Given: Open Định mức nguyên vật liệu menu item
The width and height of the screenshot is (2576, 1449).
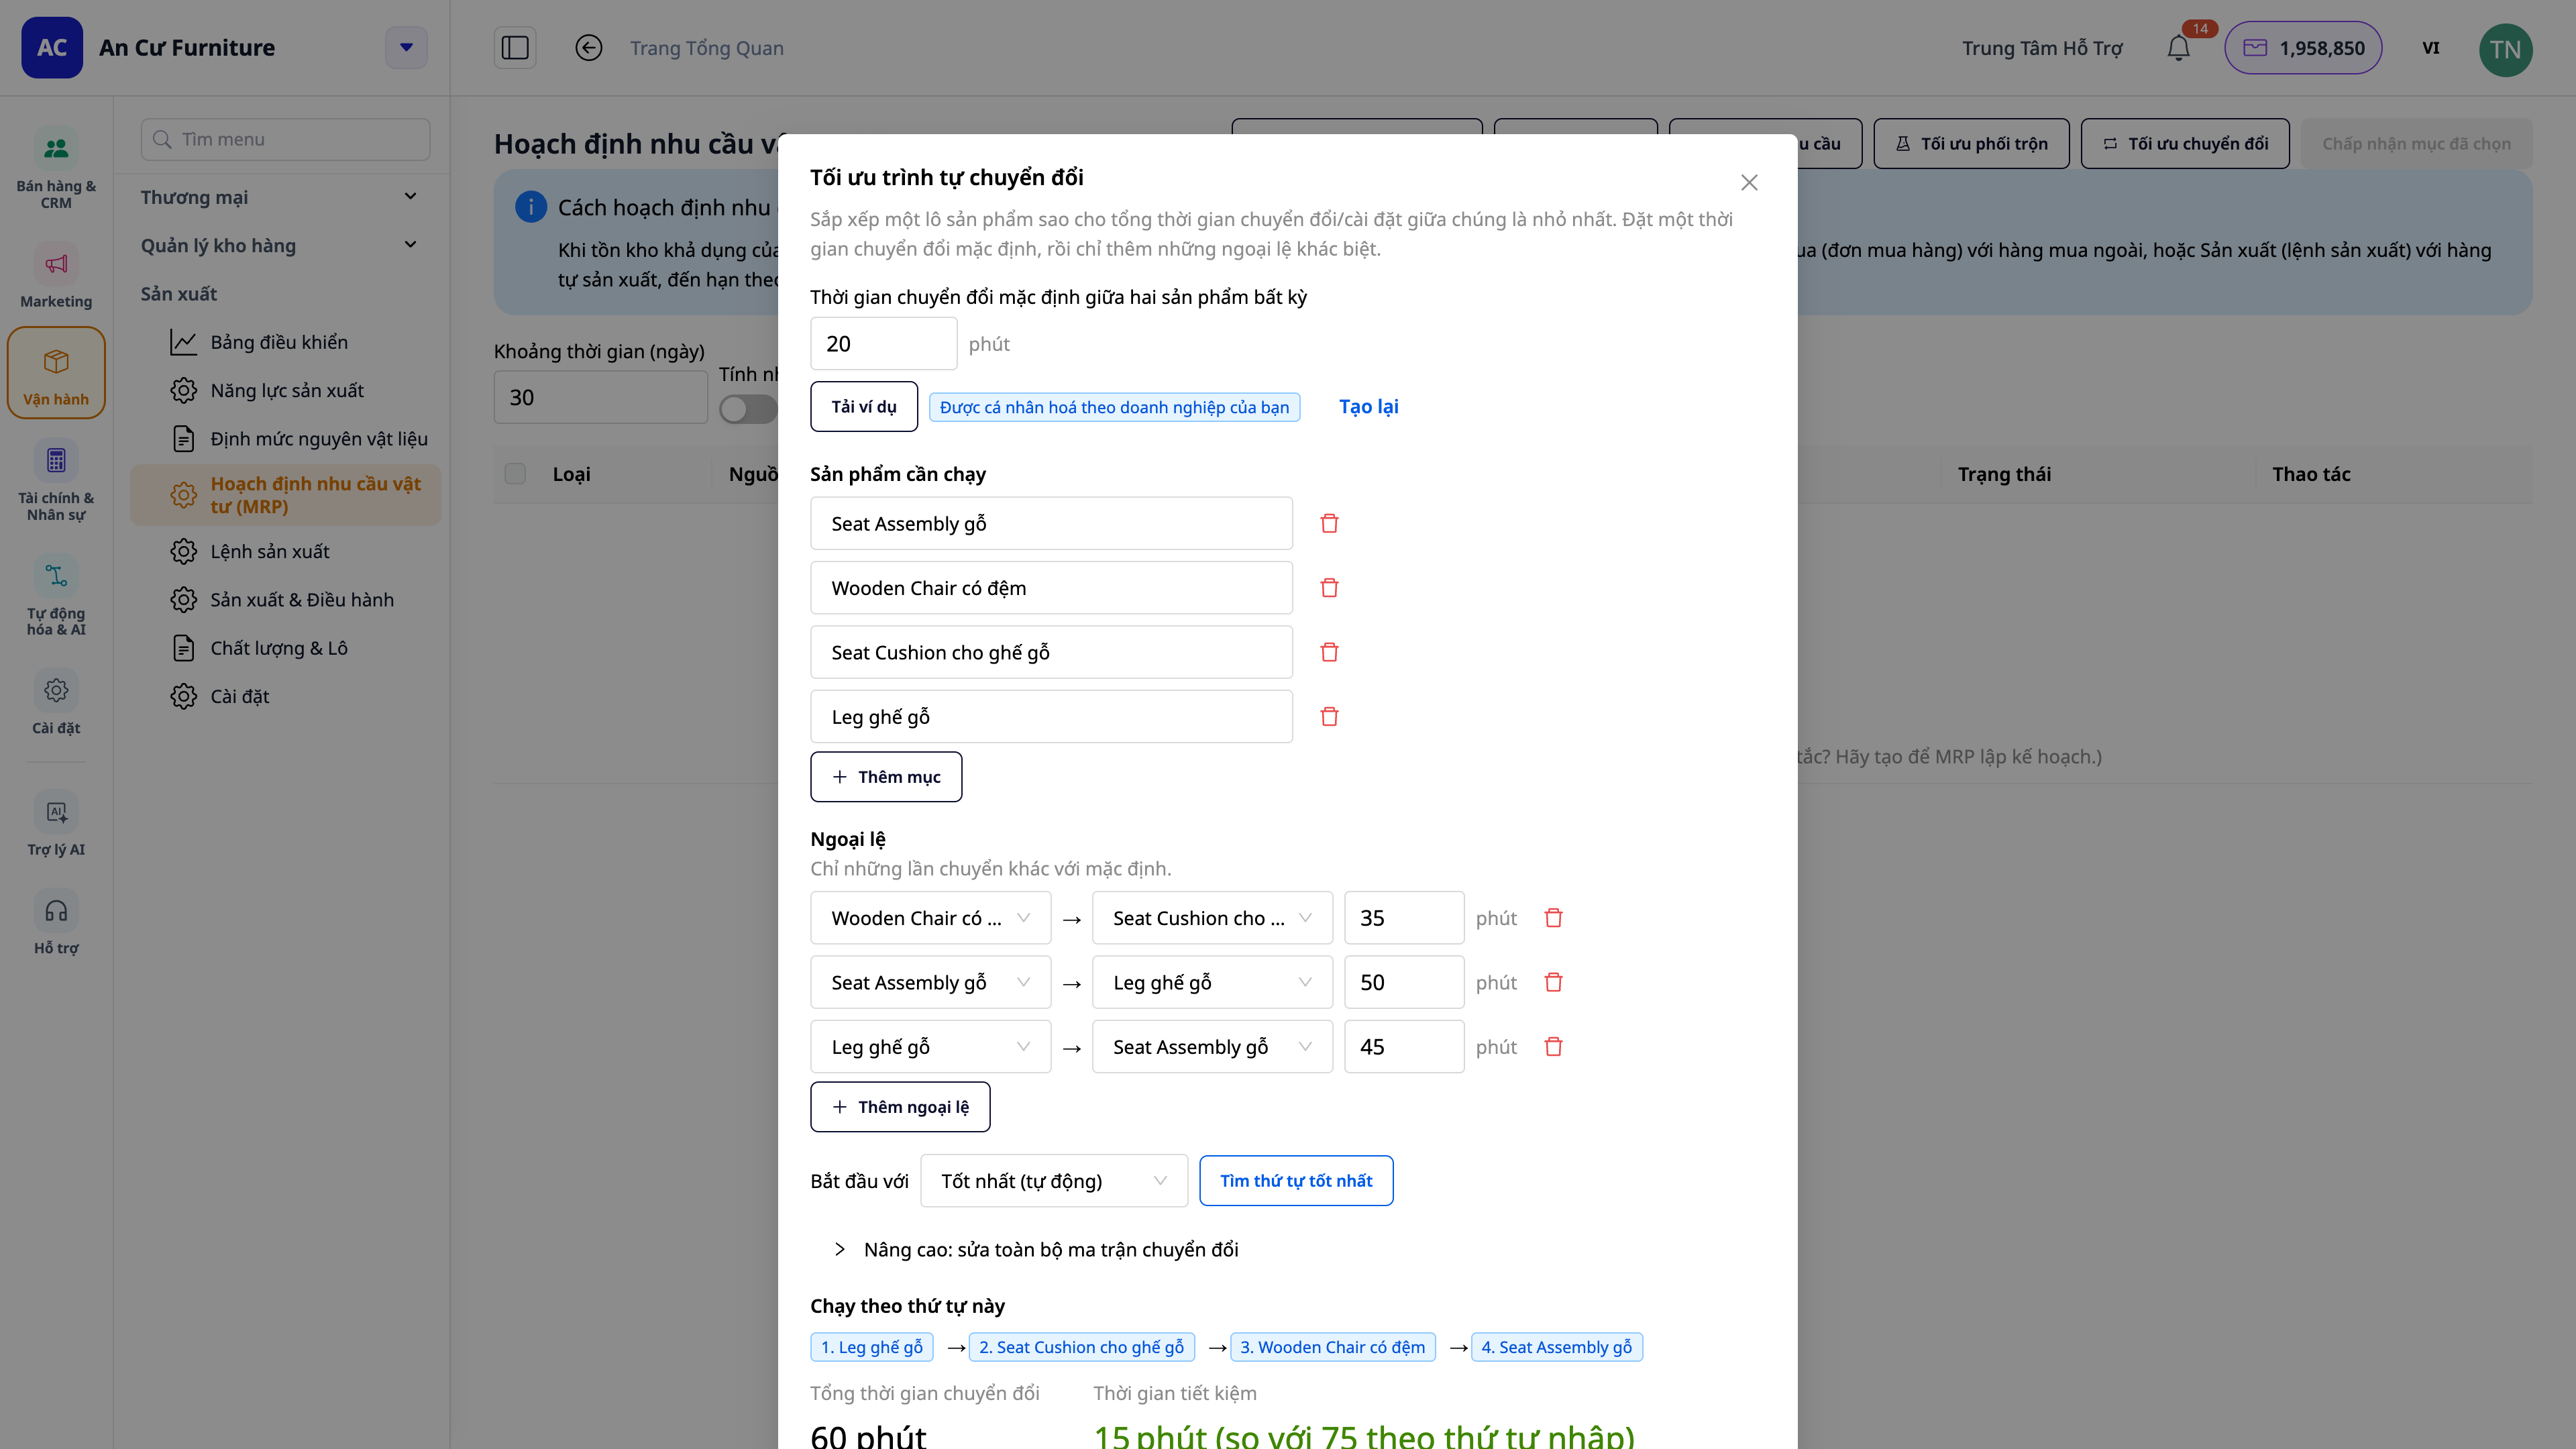Looking at the screenshot, I should point(319,438).
